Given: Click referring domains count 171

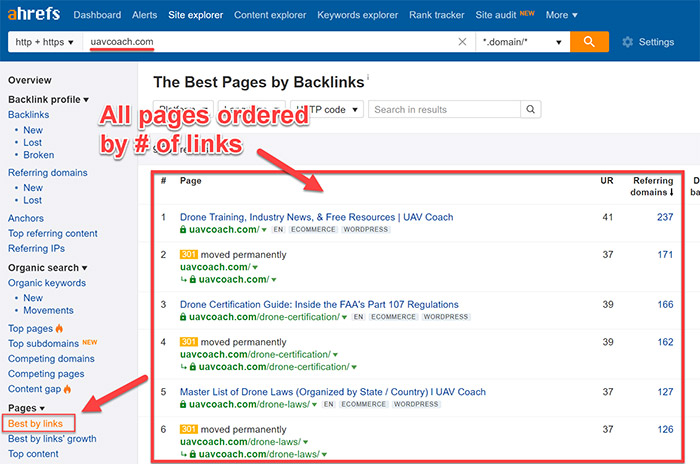Looking at the screenshot, I should point(665,255).
